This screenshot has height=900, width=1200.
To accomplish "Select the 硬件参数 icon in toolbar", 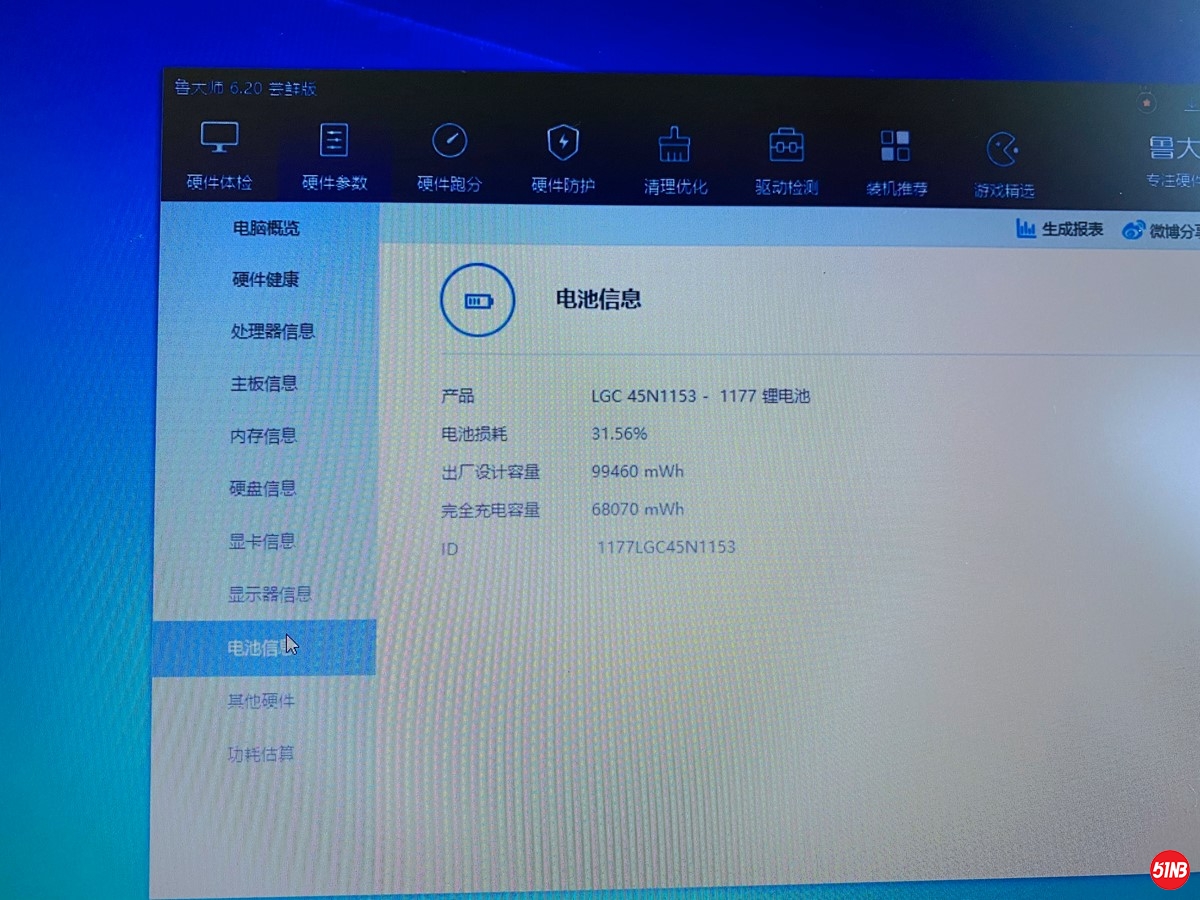I will point(334,140).
